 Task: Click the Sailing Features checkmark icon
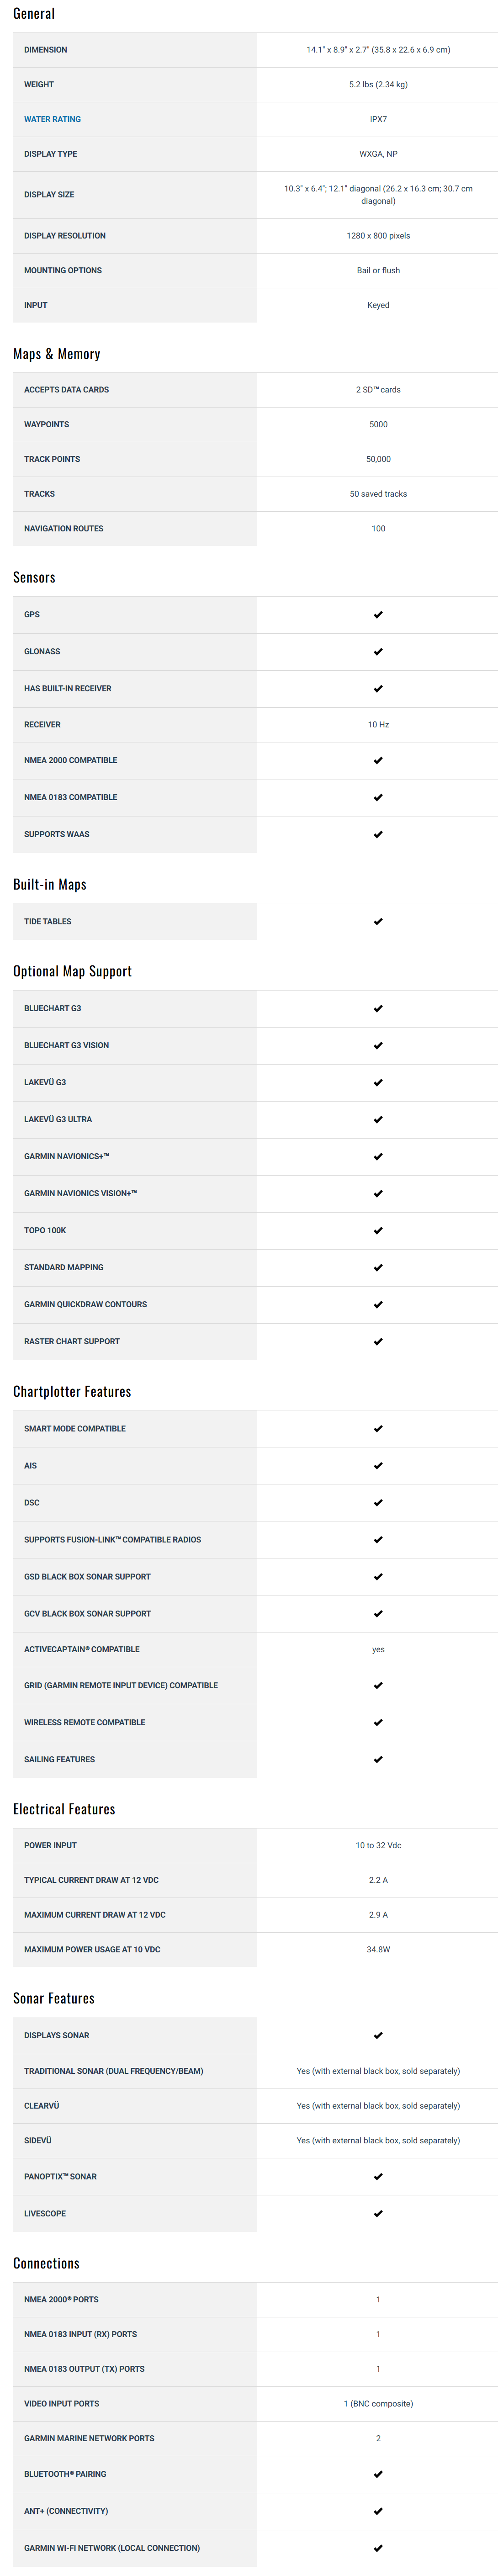coord(378,1760)
